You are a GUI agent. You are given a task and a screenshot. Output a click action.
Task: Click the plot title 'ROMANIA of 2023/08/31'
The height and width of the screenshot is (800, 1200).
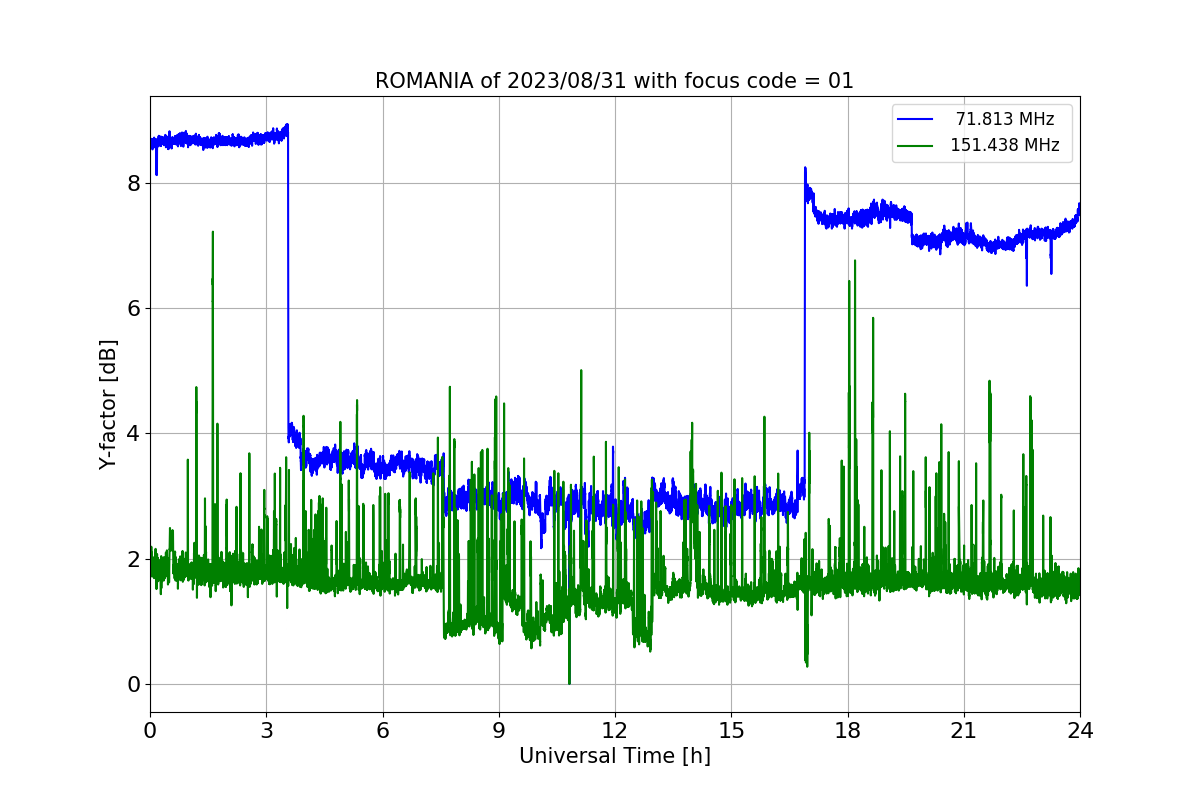pyautogui.click(x=614, y=81)
